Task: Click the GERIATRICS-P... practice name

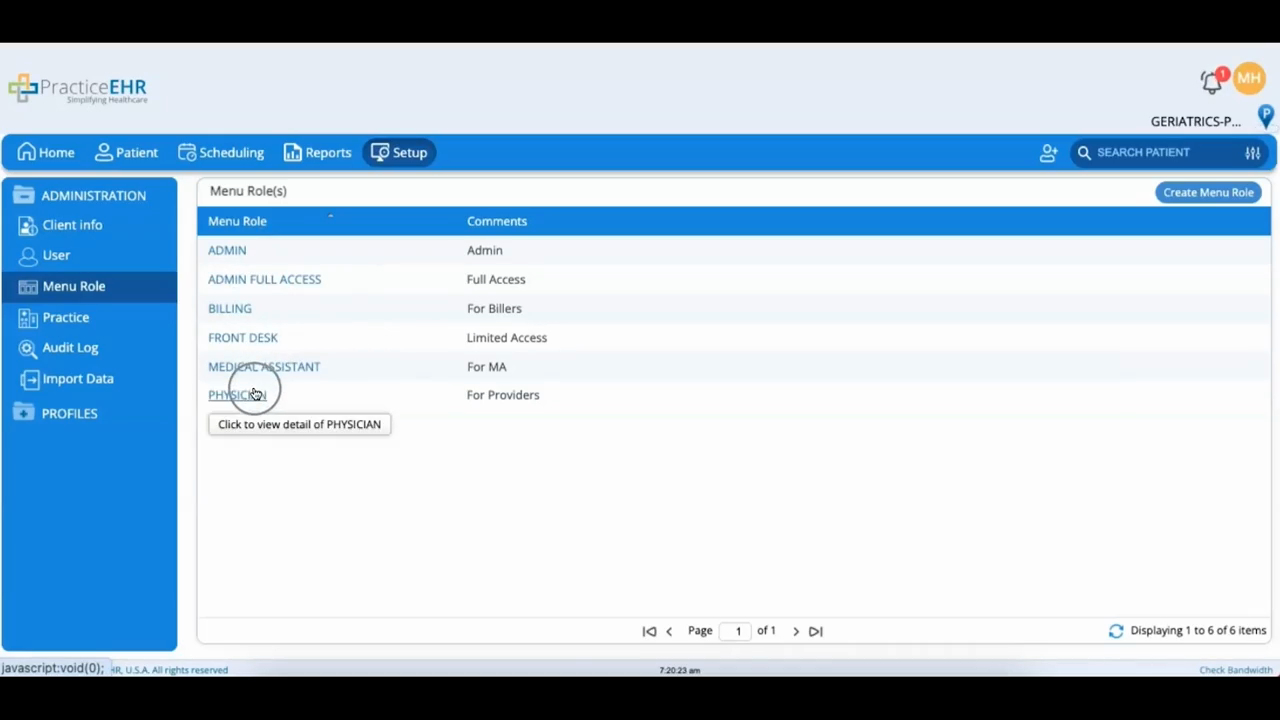Action: click(1196, 121)
